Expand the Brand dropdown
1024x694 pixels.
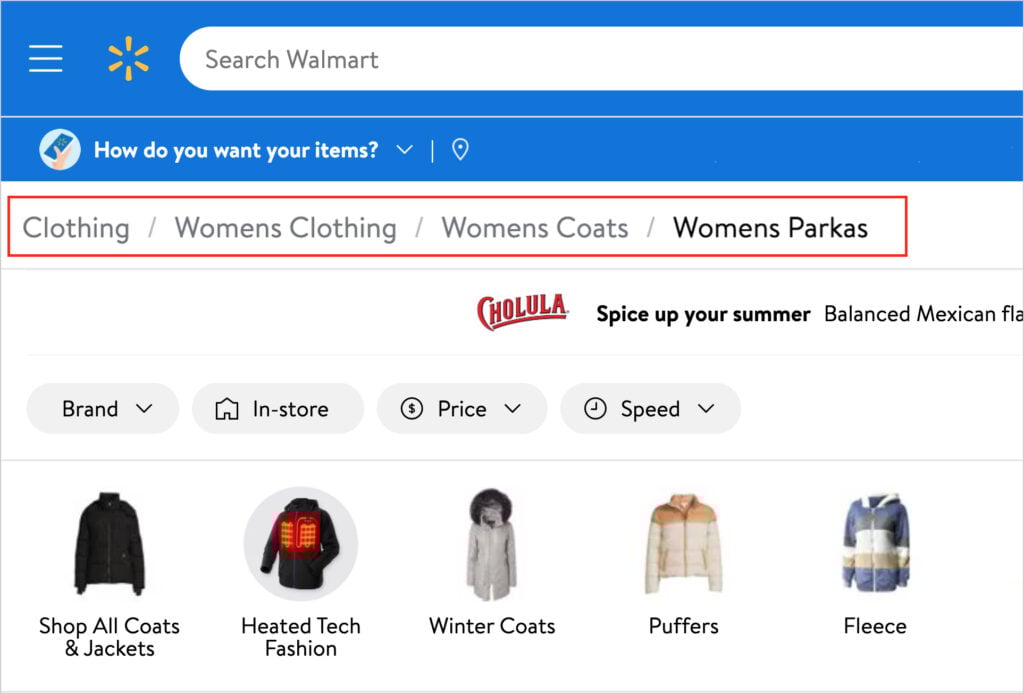[x=143, y=408]
